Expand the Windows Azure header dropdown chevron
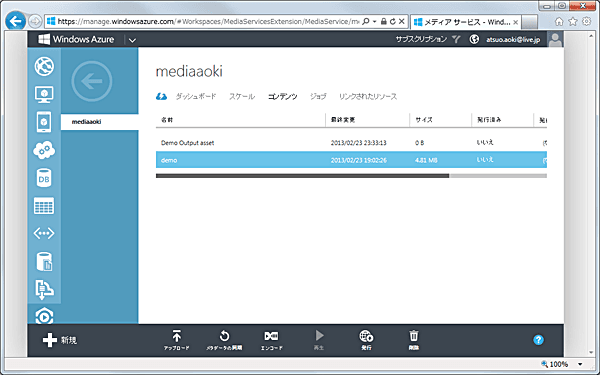The height and width of the screenshot is (375, 600). tap(132, 40)
